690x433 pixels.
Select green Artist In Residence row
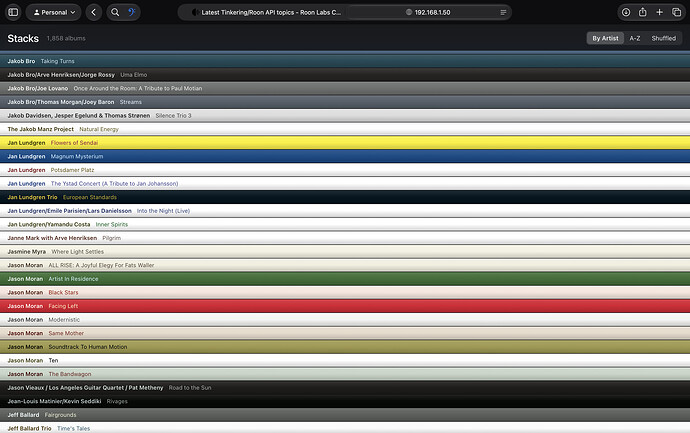pos(345,279)
